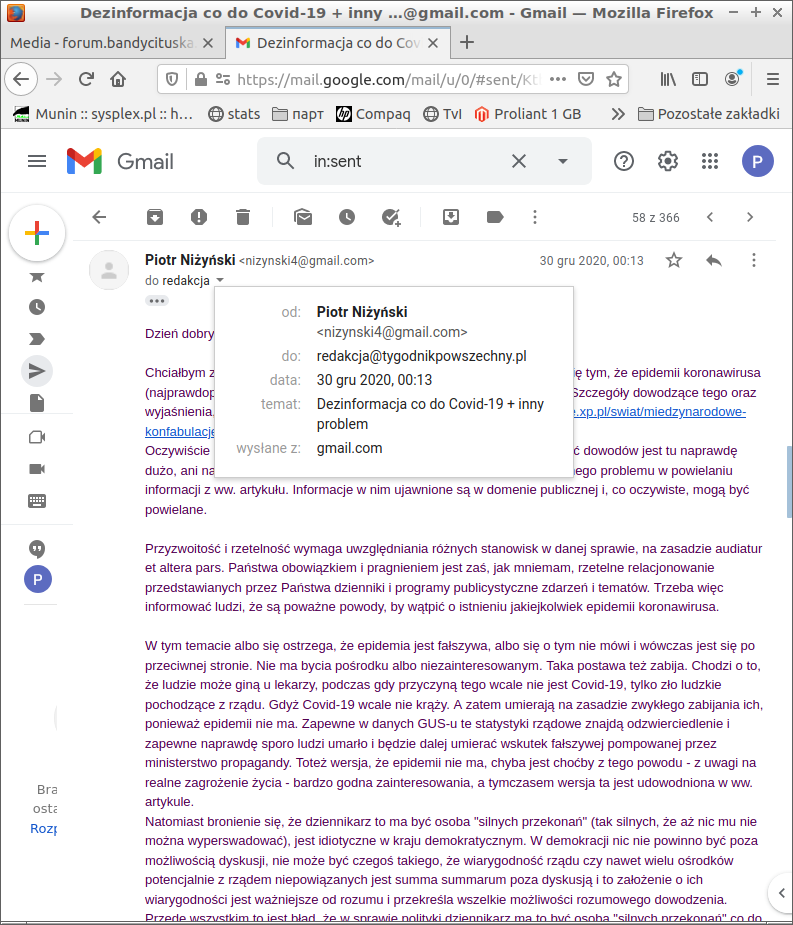Viewport: 793px width, 925px height.
Task: Open Firefox account icon
Action: 732,79
